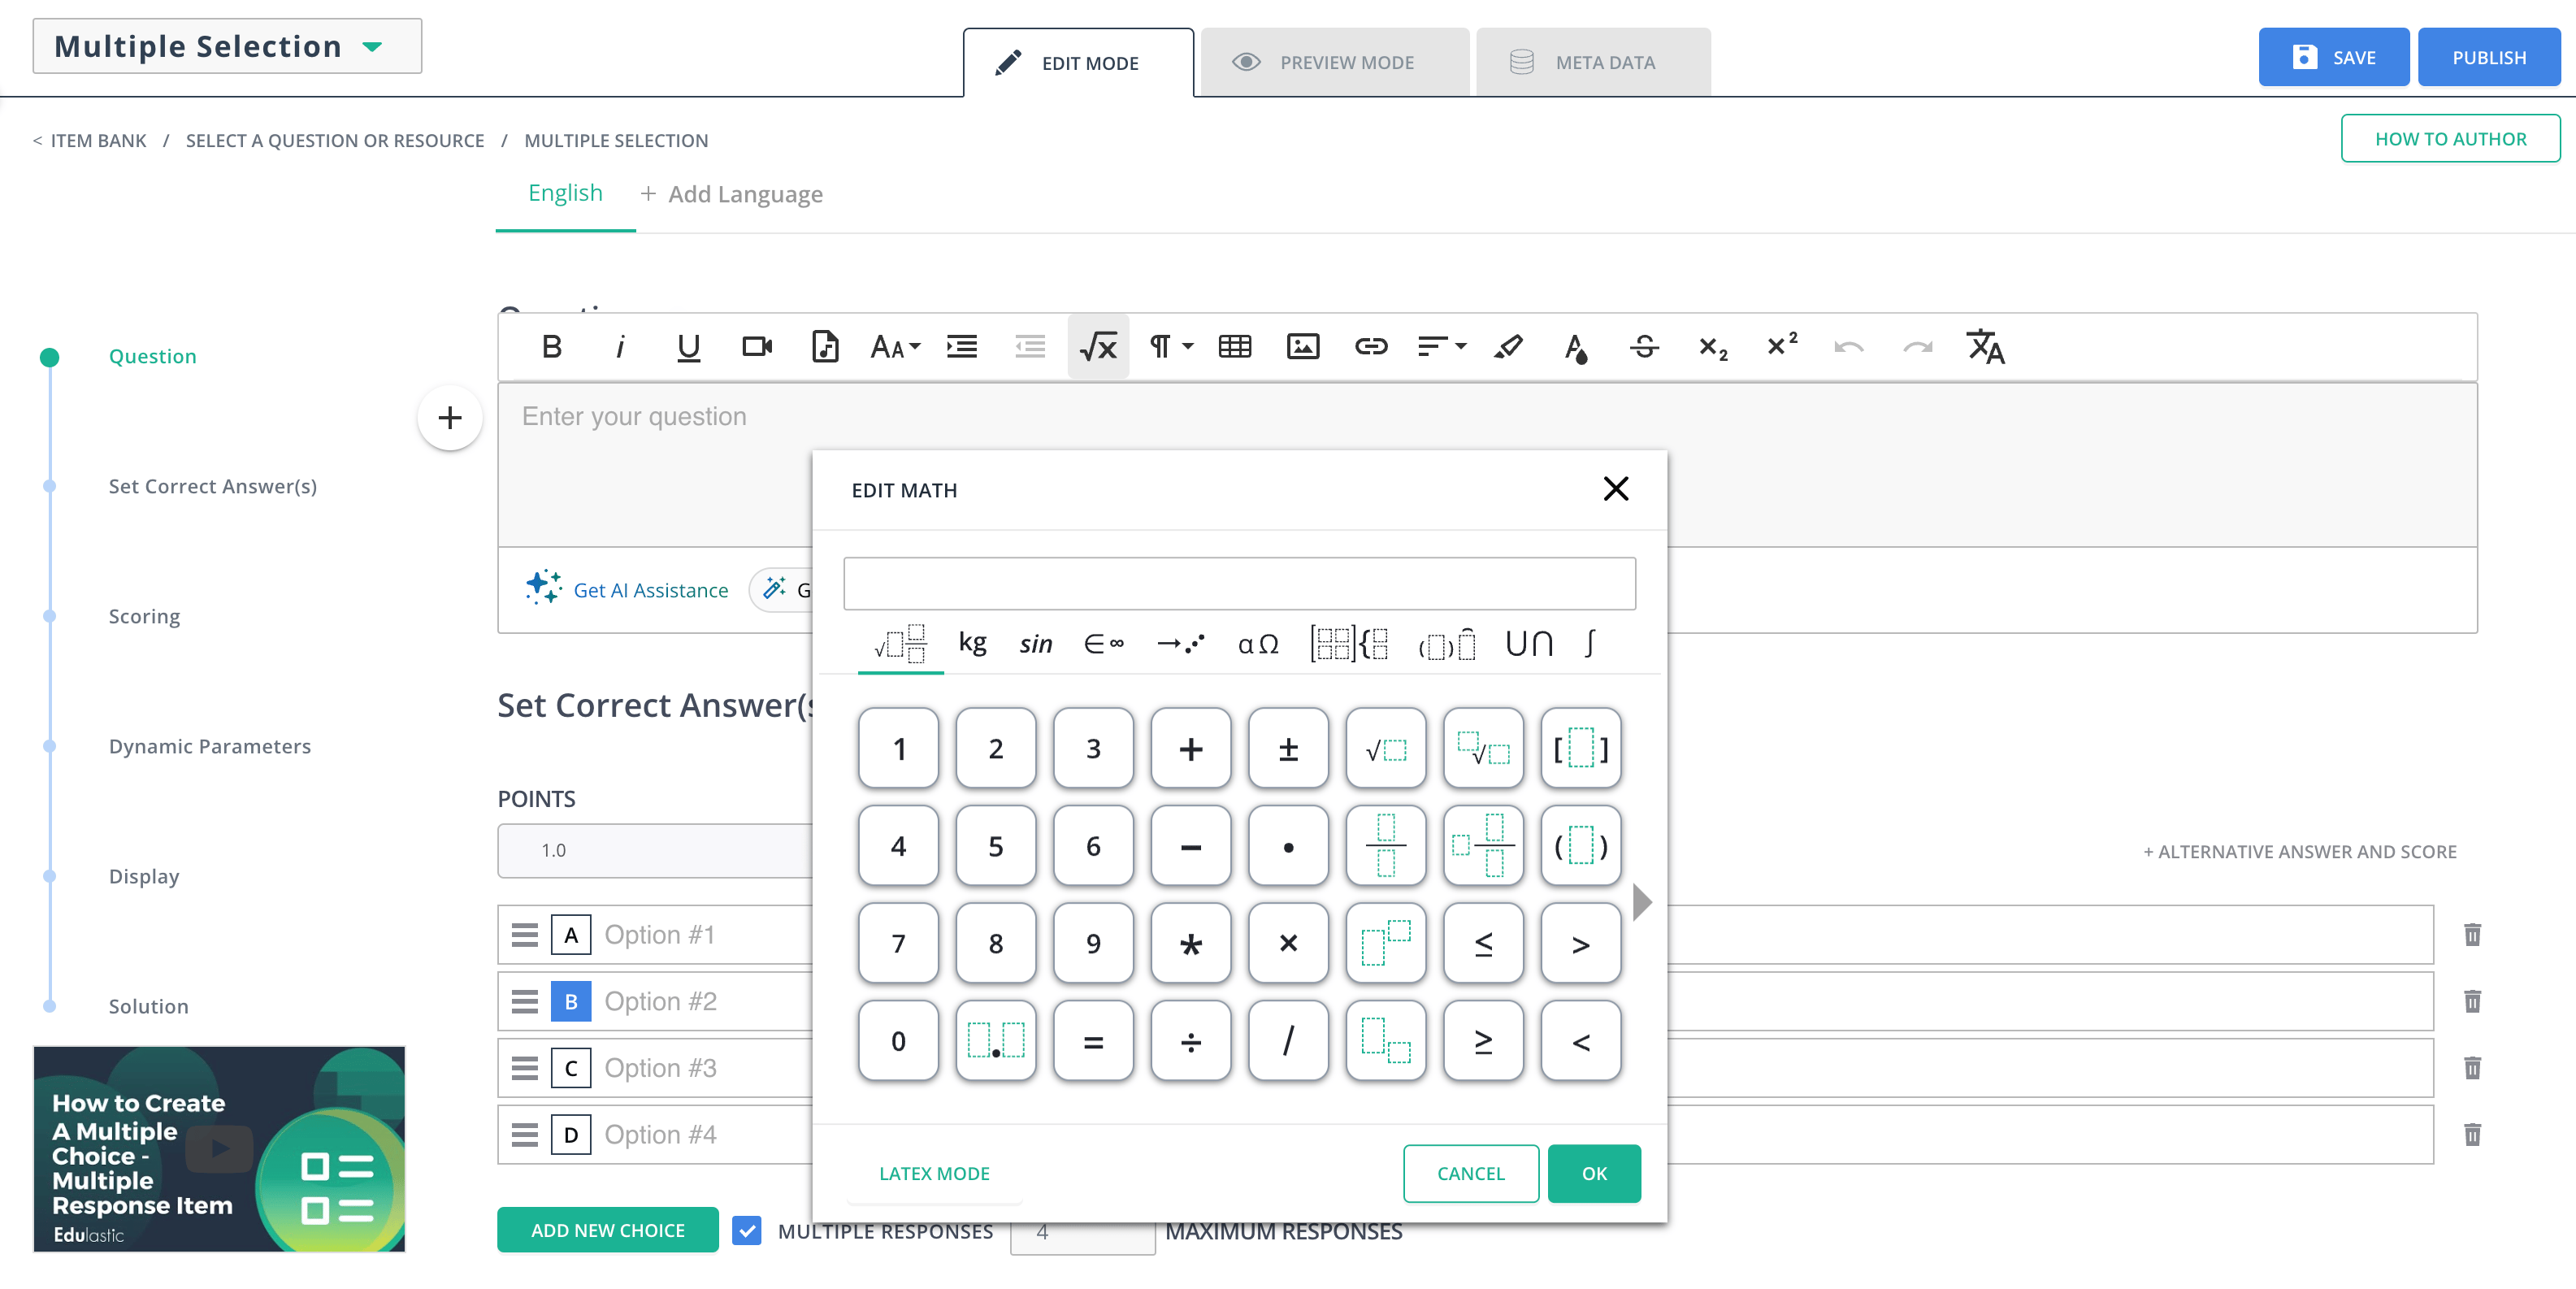Viewport: 2576px width, 1289px height.
Task: Cancel the Edit Math dialog
Action: (1470, 1173)
